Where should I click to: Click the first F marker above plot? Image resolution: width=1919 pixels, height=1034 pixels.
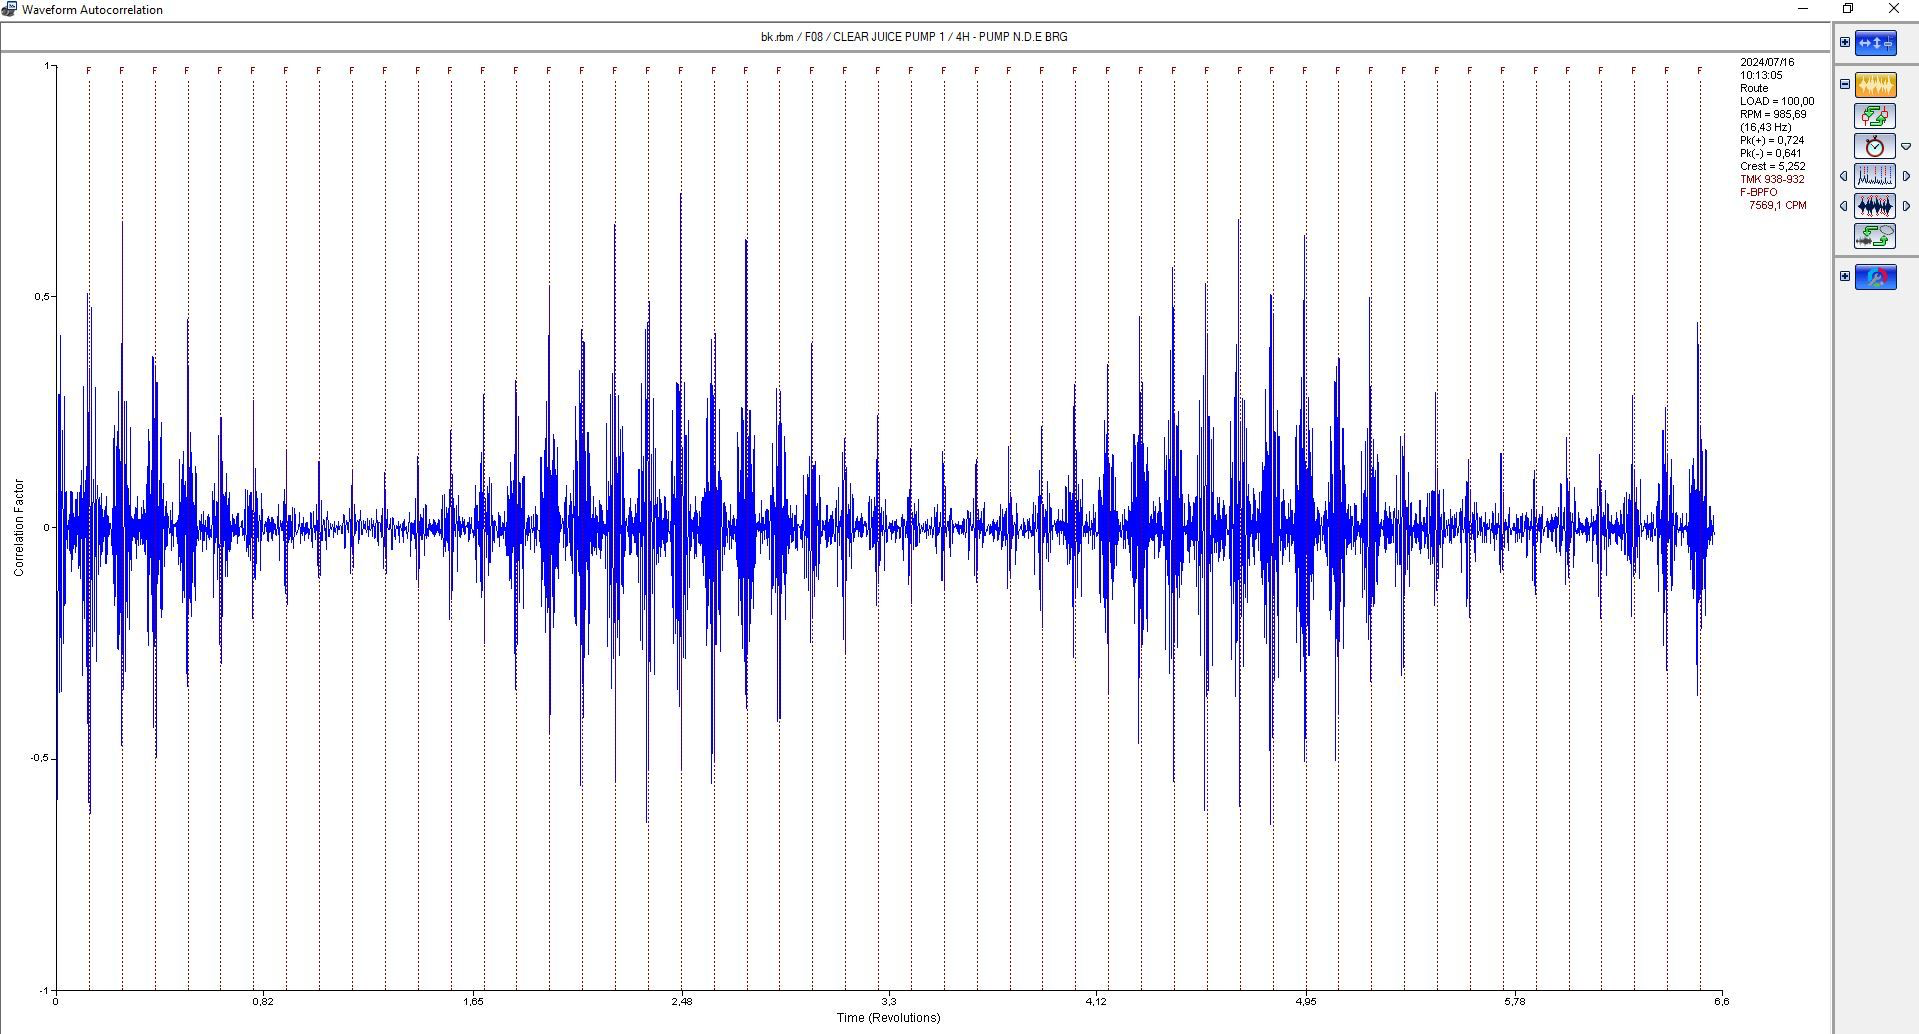pyautogui.click(x=89, y=70)
